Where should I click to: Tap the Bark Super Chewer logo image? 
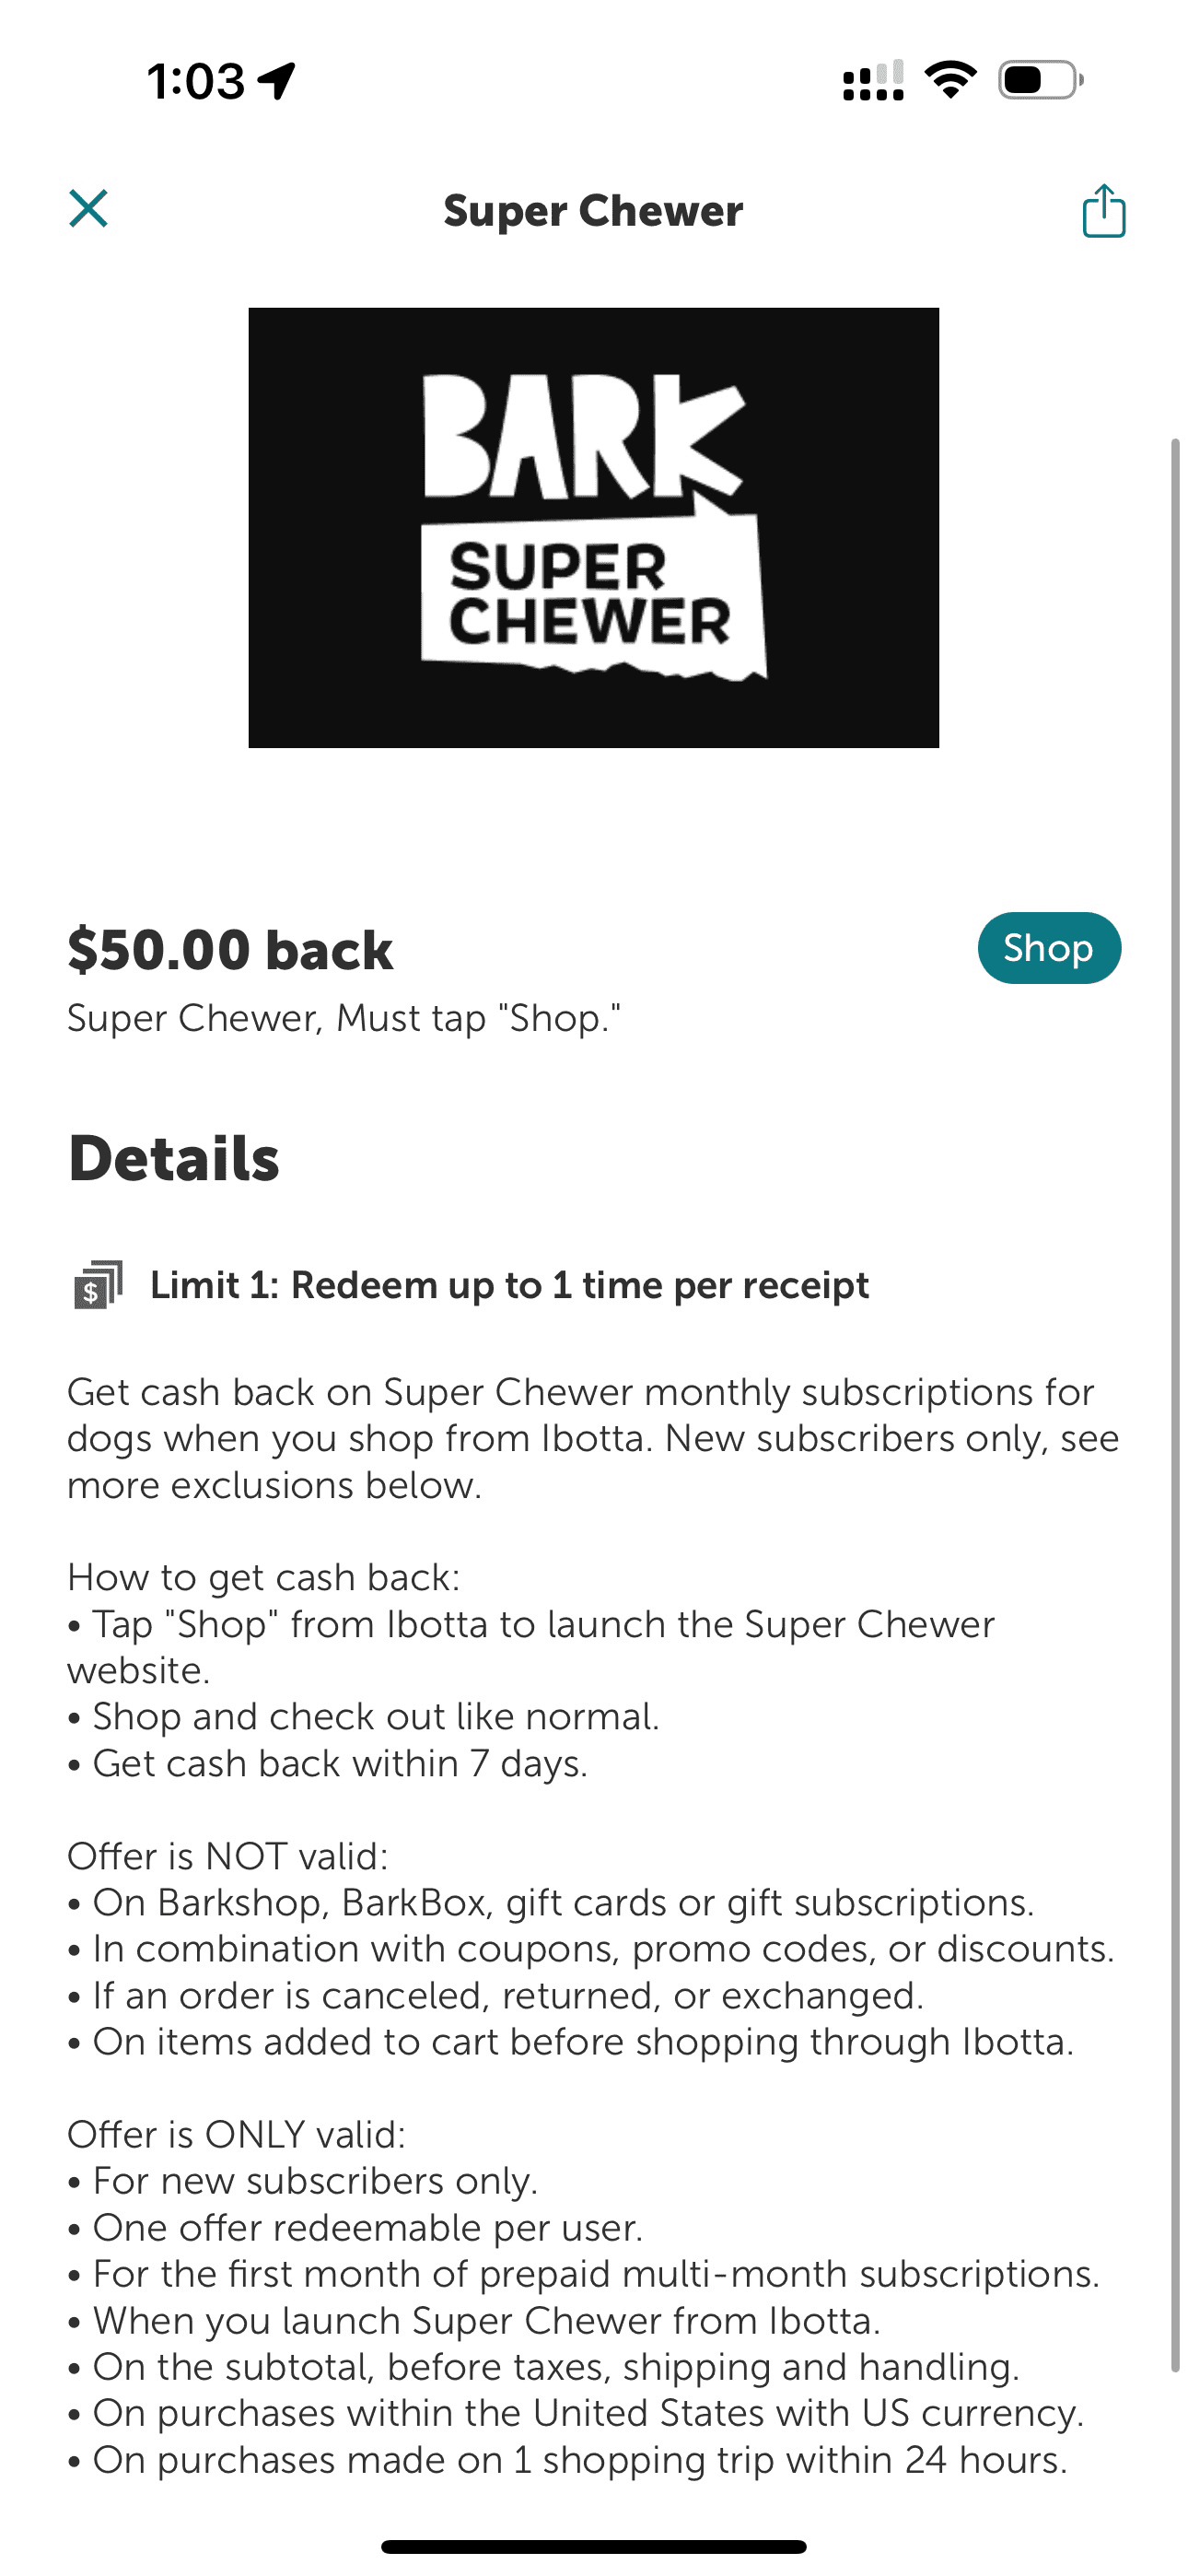point(593,527)
